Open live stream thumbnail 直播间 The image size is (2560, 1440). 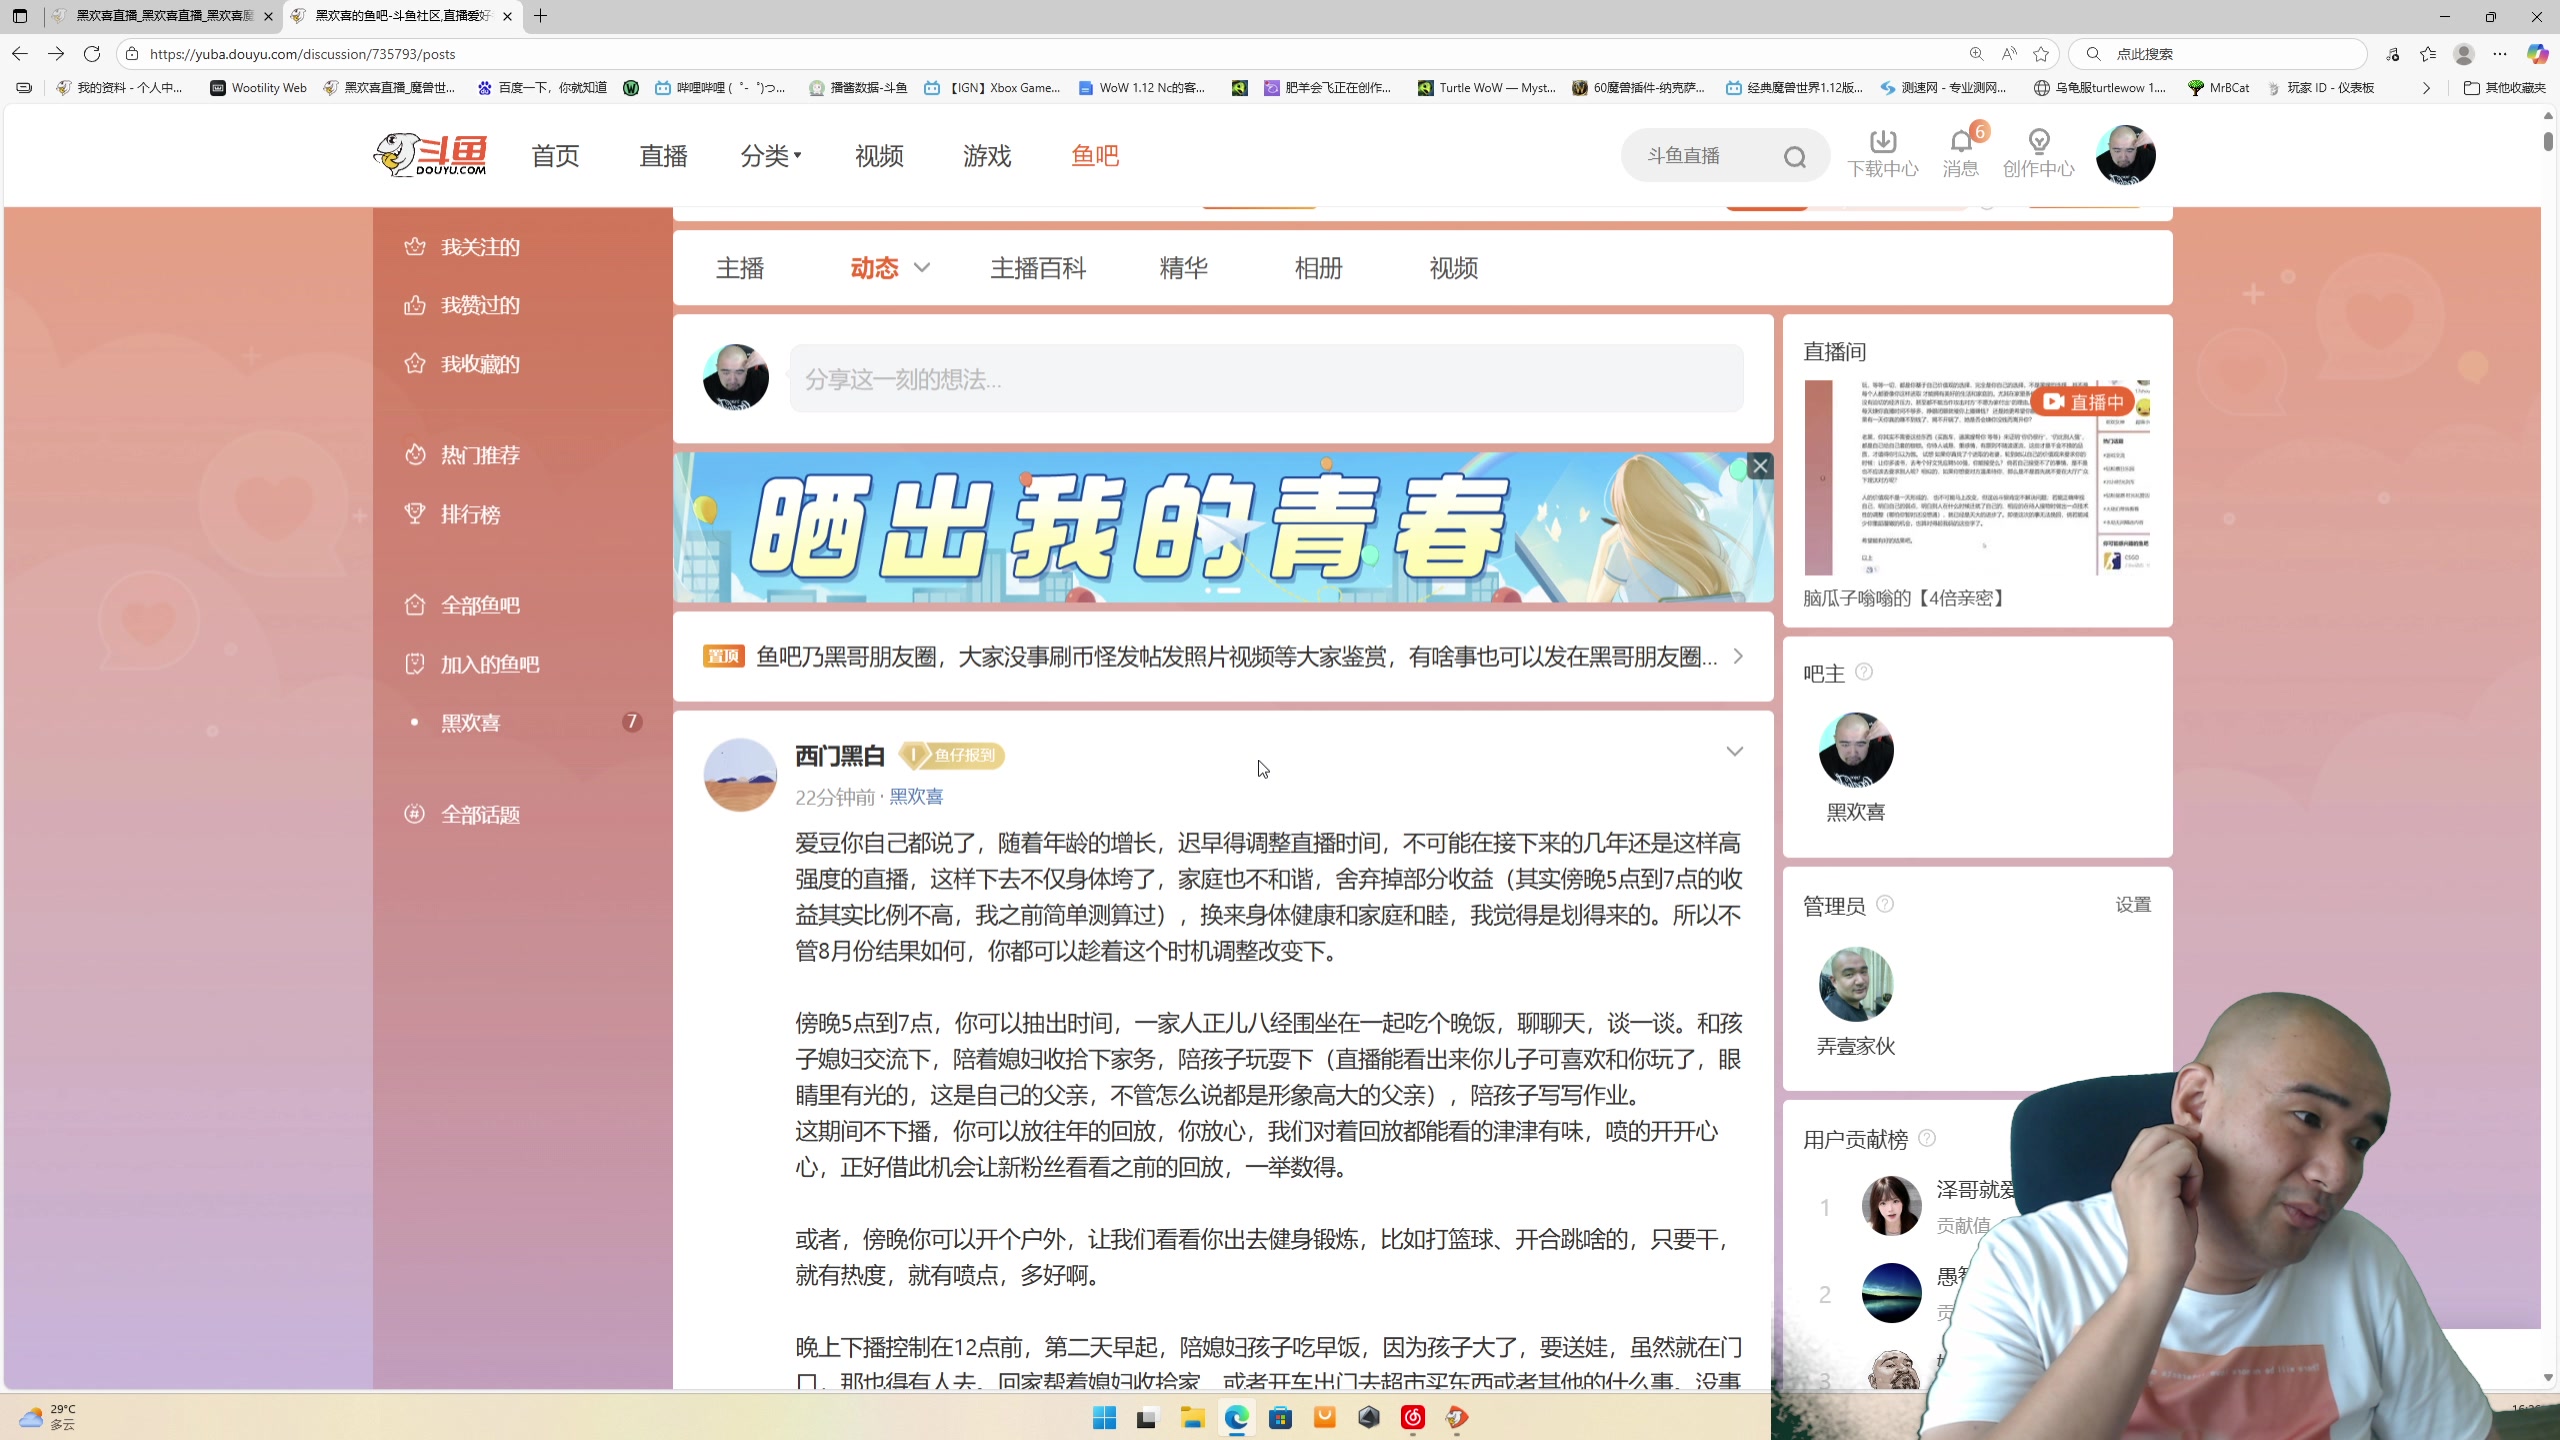[x=1977, y=478]
